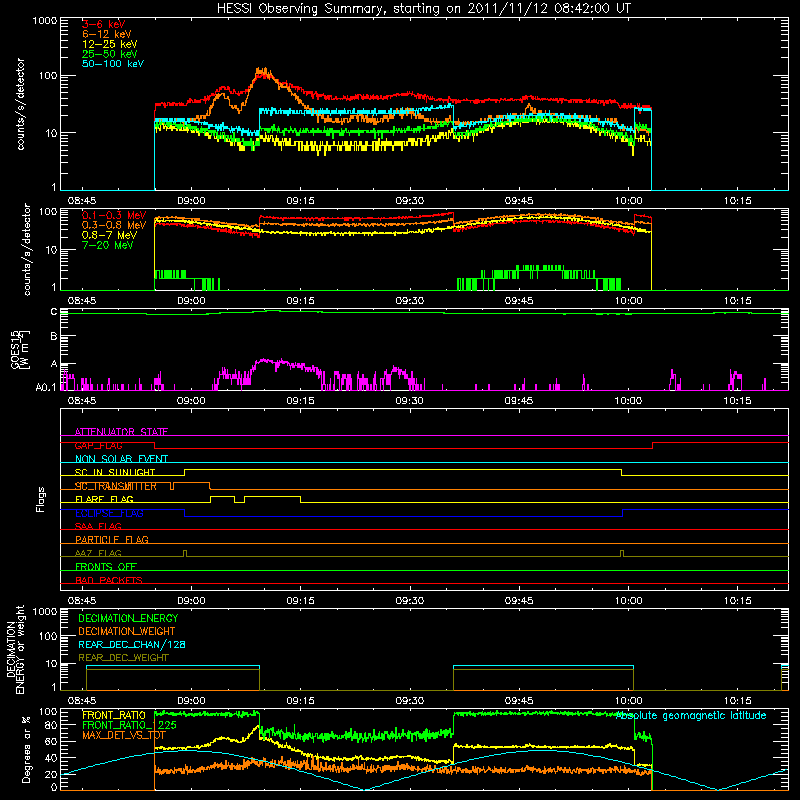The height and width of the screenshot is (800, 800).
Task: Click the 08:45 tick label under the MeV panel
Action: [82, 301]
